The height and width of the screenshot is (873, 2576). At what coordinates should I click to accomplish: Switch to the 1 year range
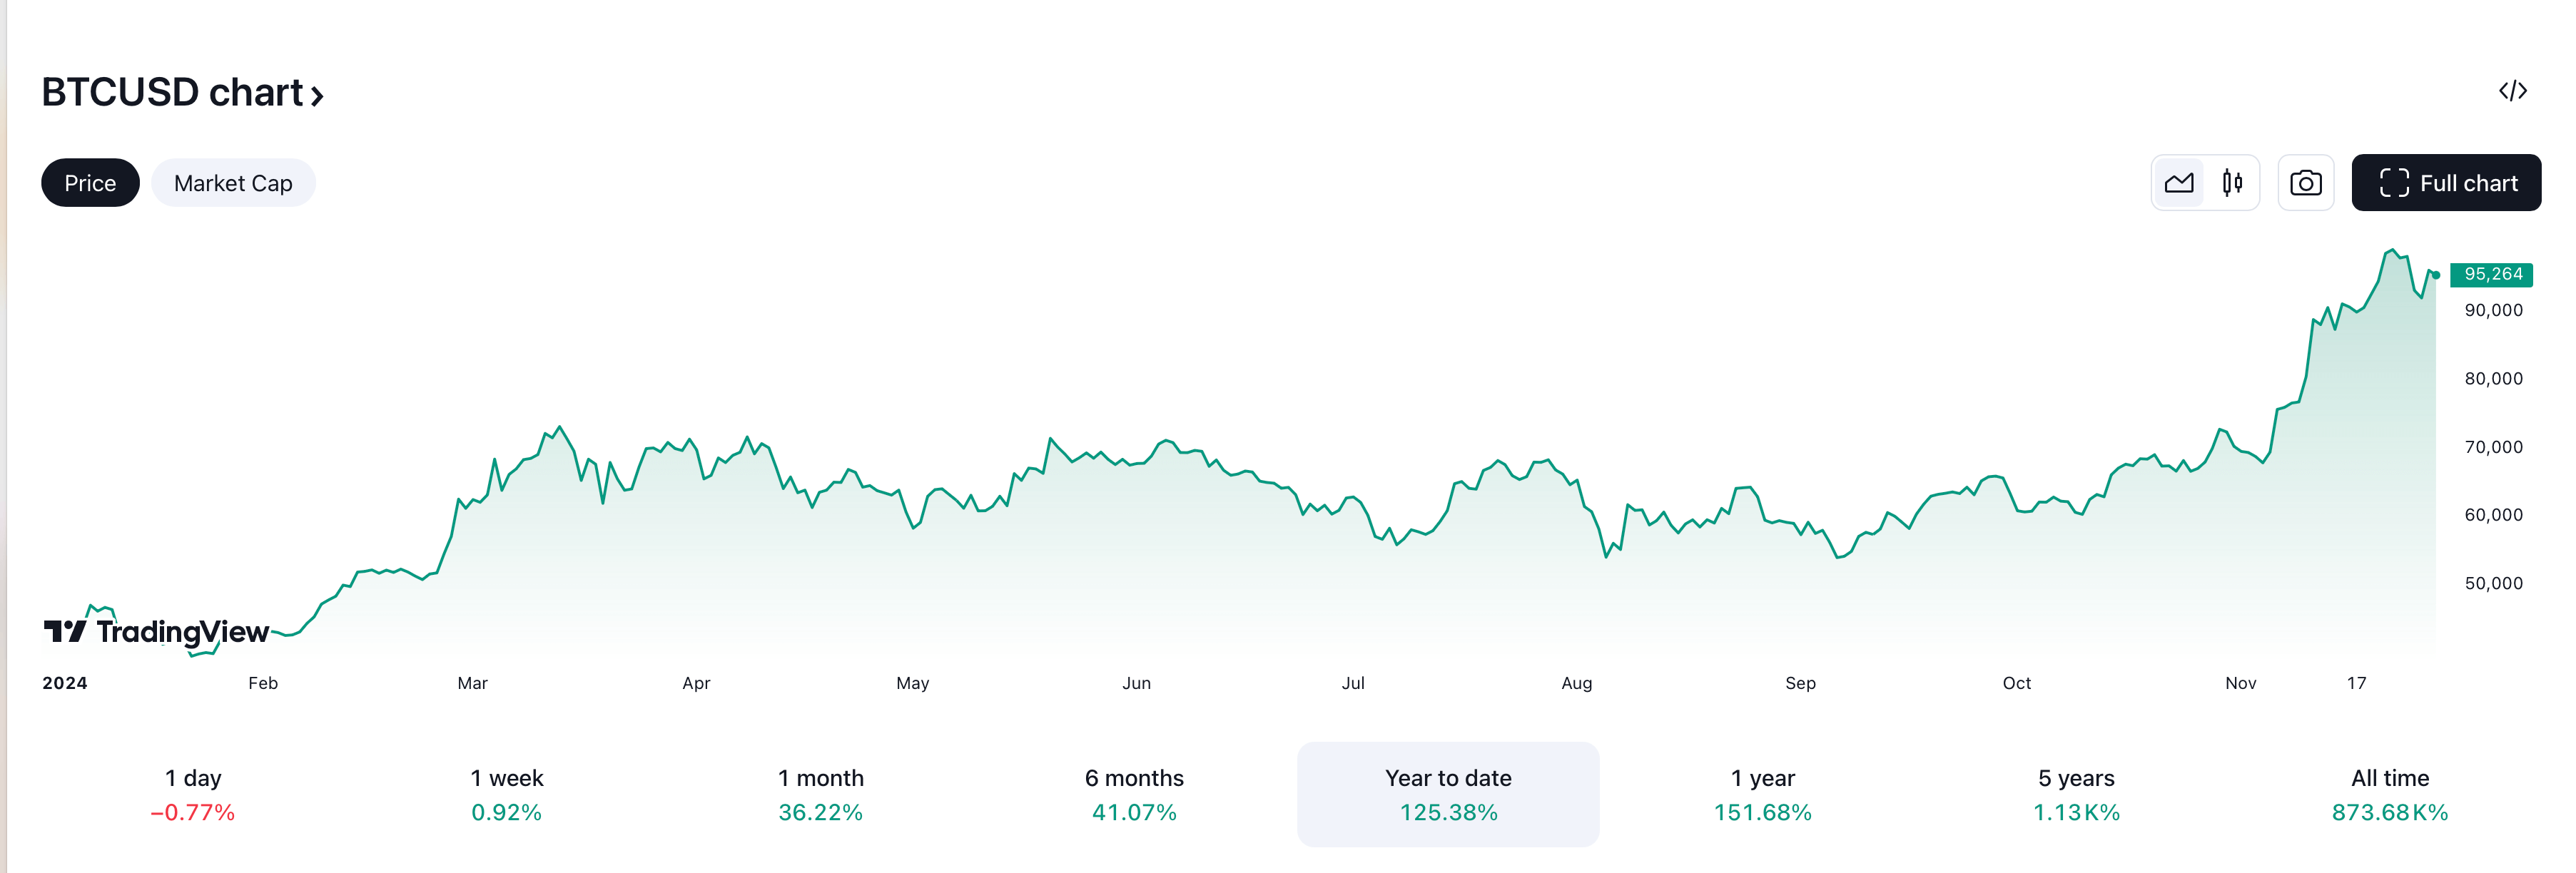[x=1762, y=795]
